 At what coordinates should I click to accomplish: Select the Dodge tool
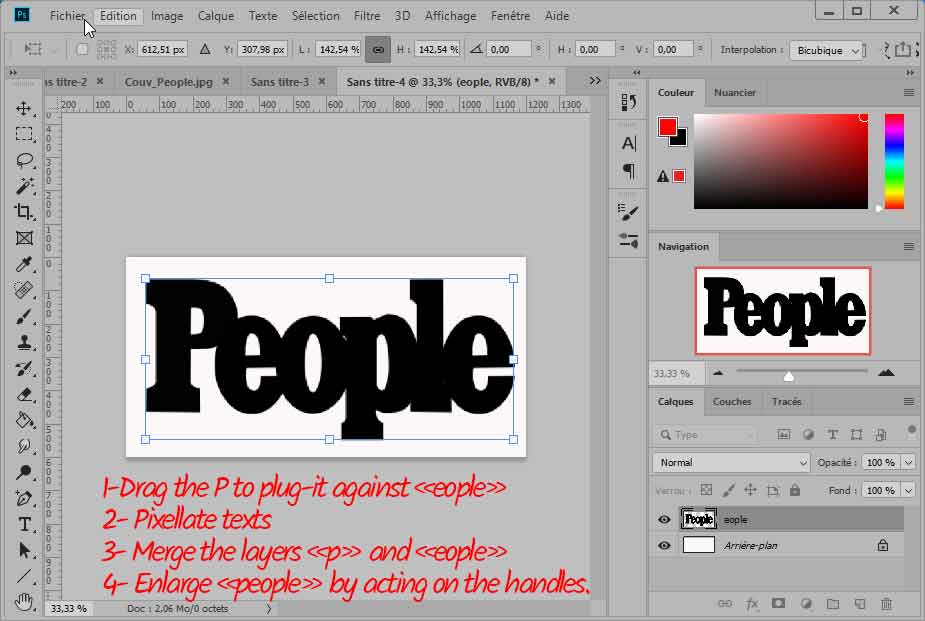[24, 472]
